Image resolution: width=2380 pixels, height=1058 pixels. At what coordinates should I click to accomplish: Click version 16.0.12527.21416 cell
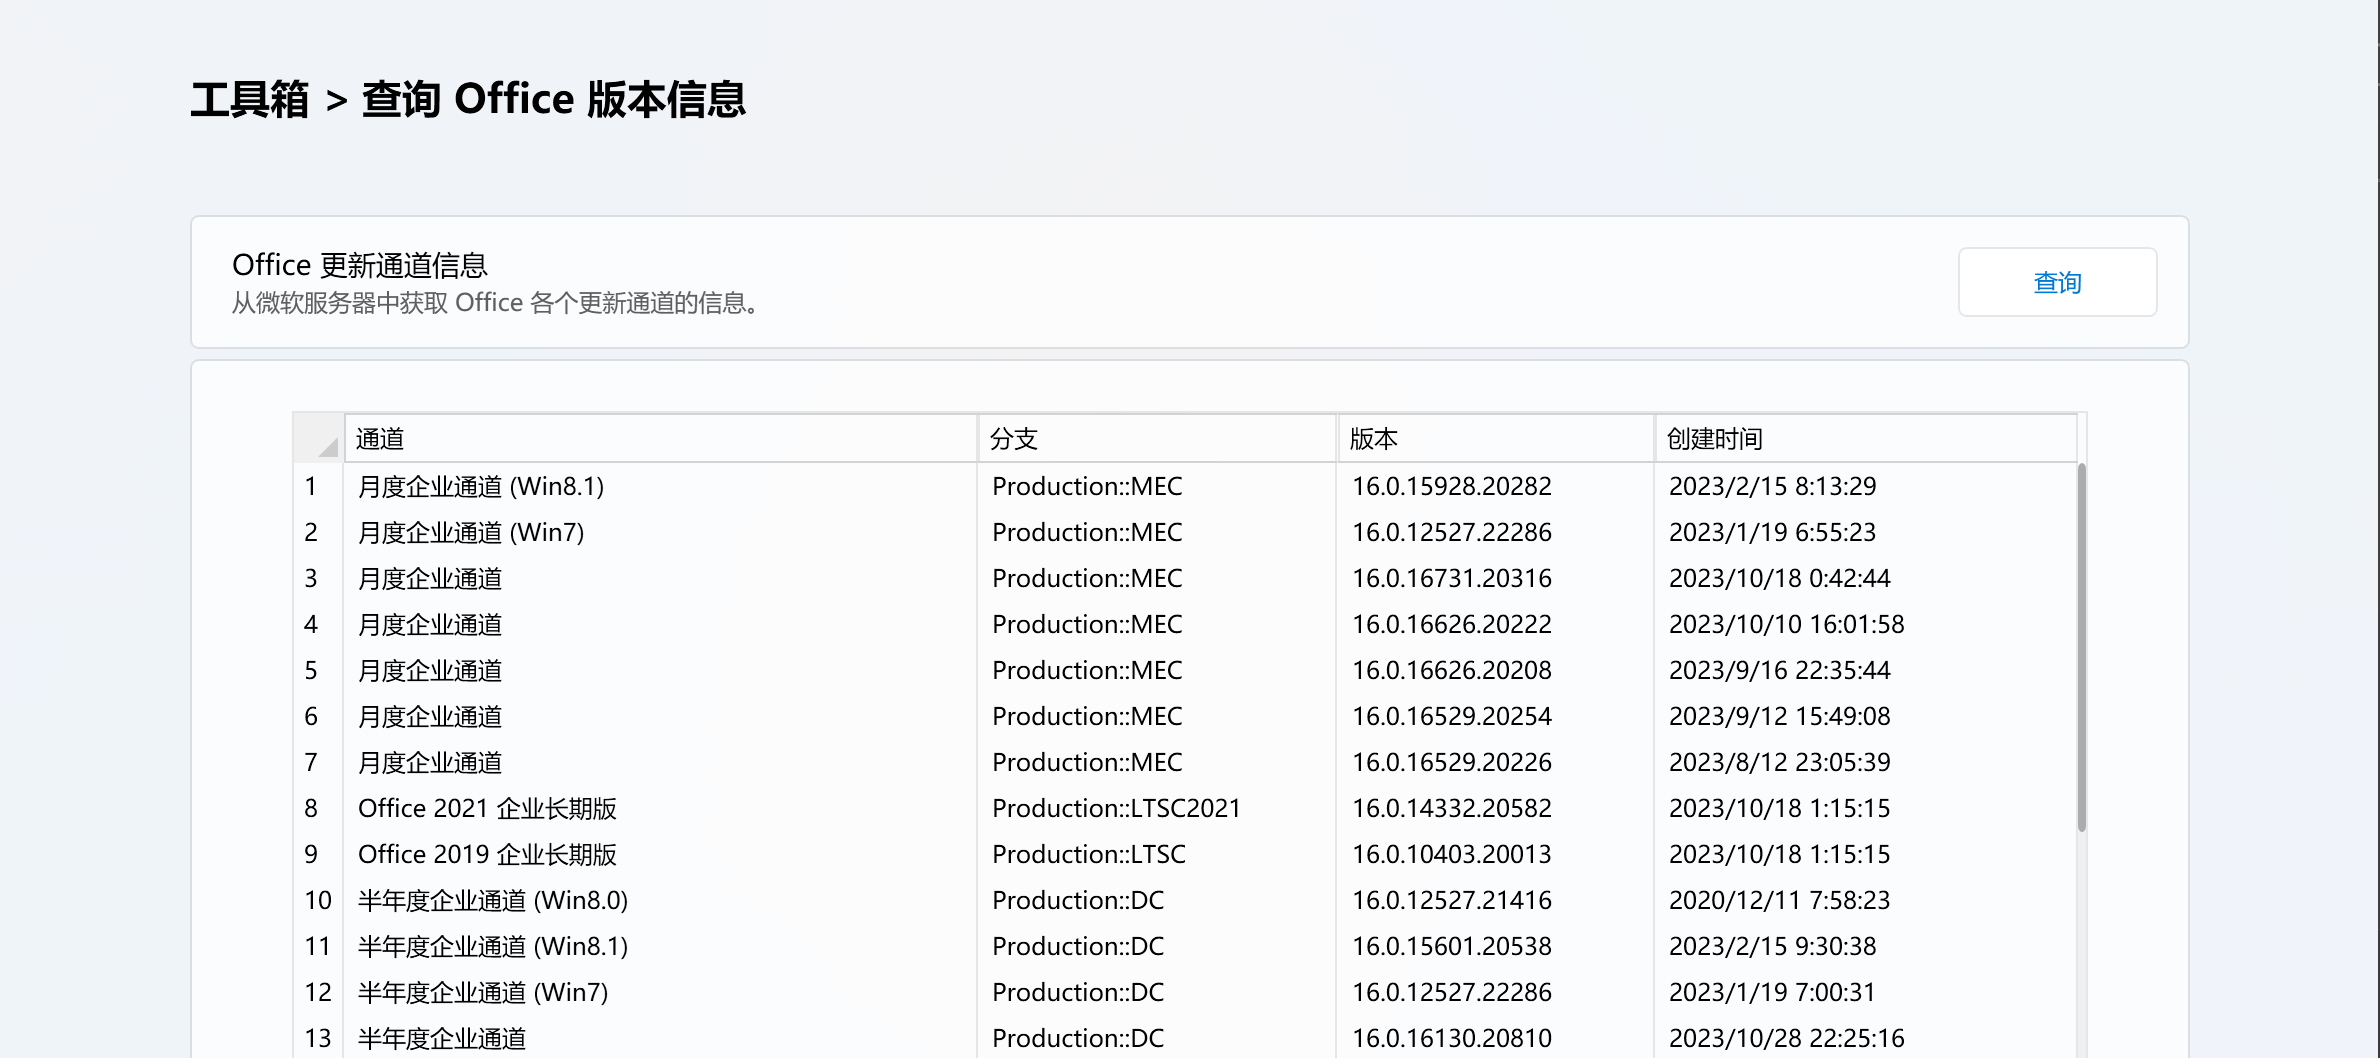point(1496,900)
